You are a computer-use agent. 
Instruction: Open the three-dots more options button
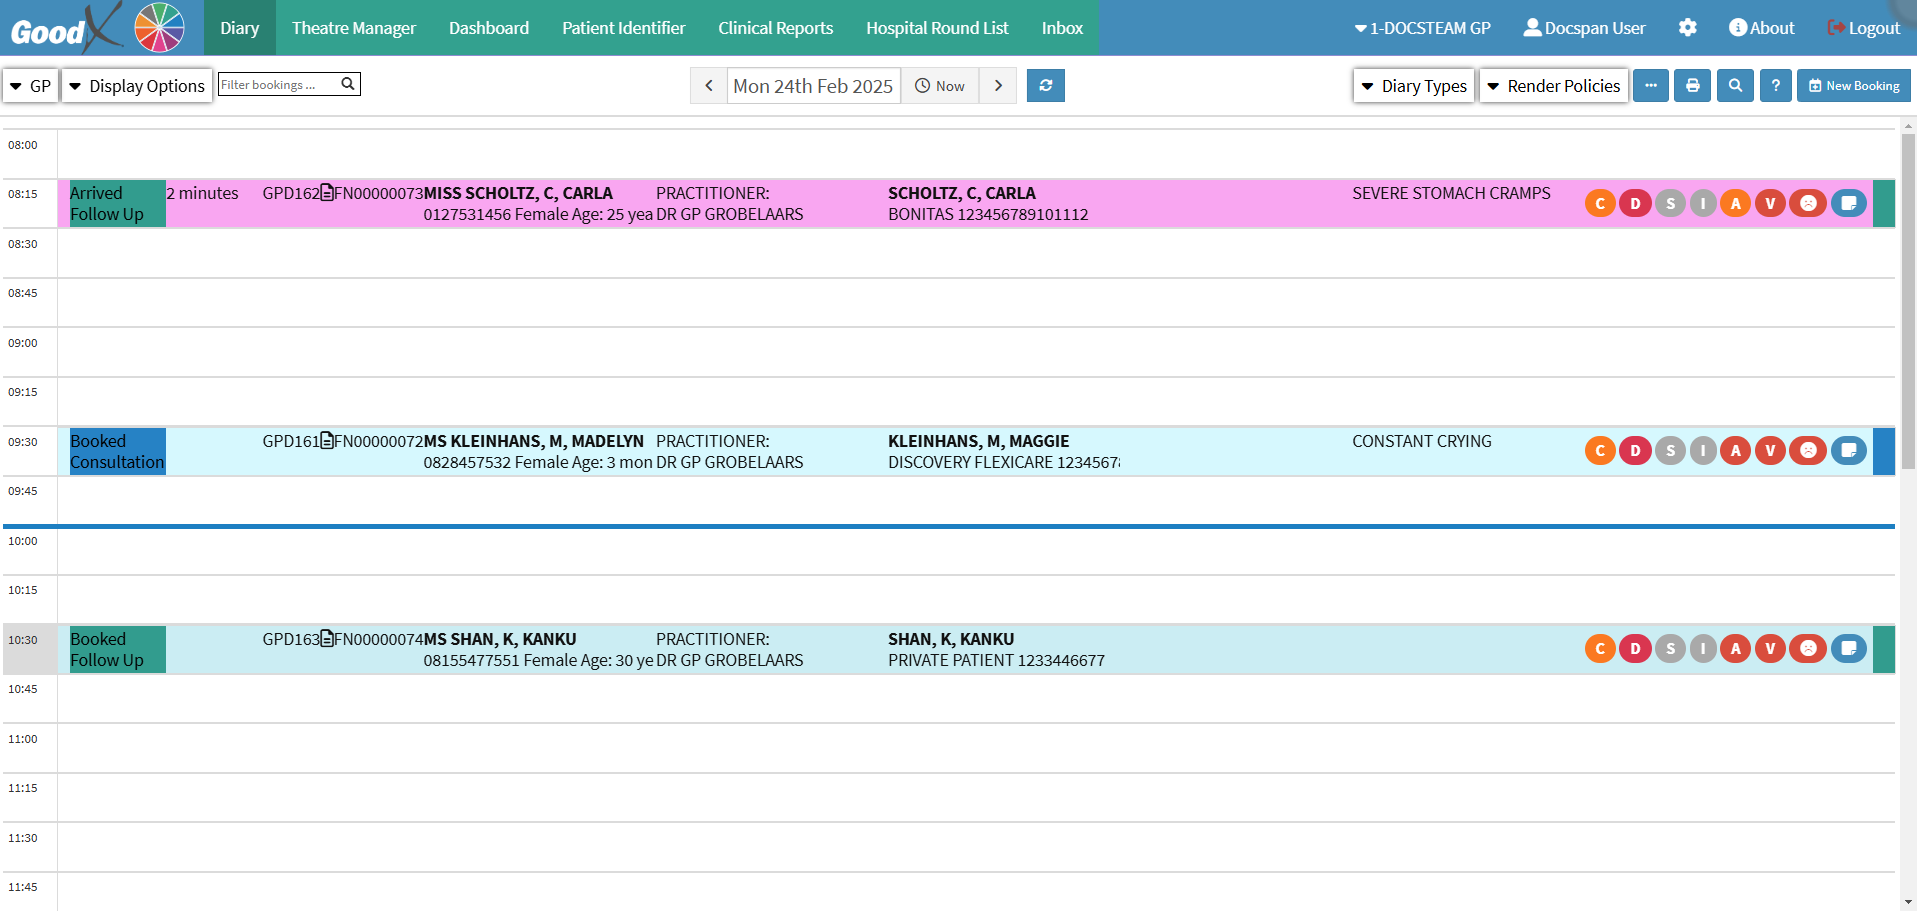[1650, 86]
